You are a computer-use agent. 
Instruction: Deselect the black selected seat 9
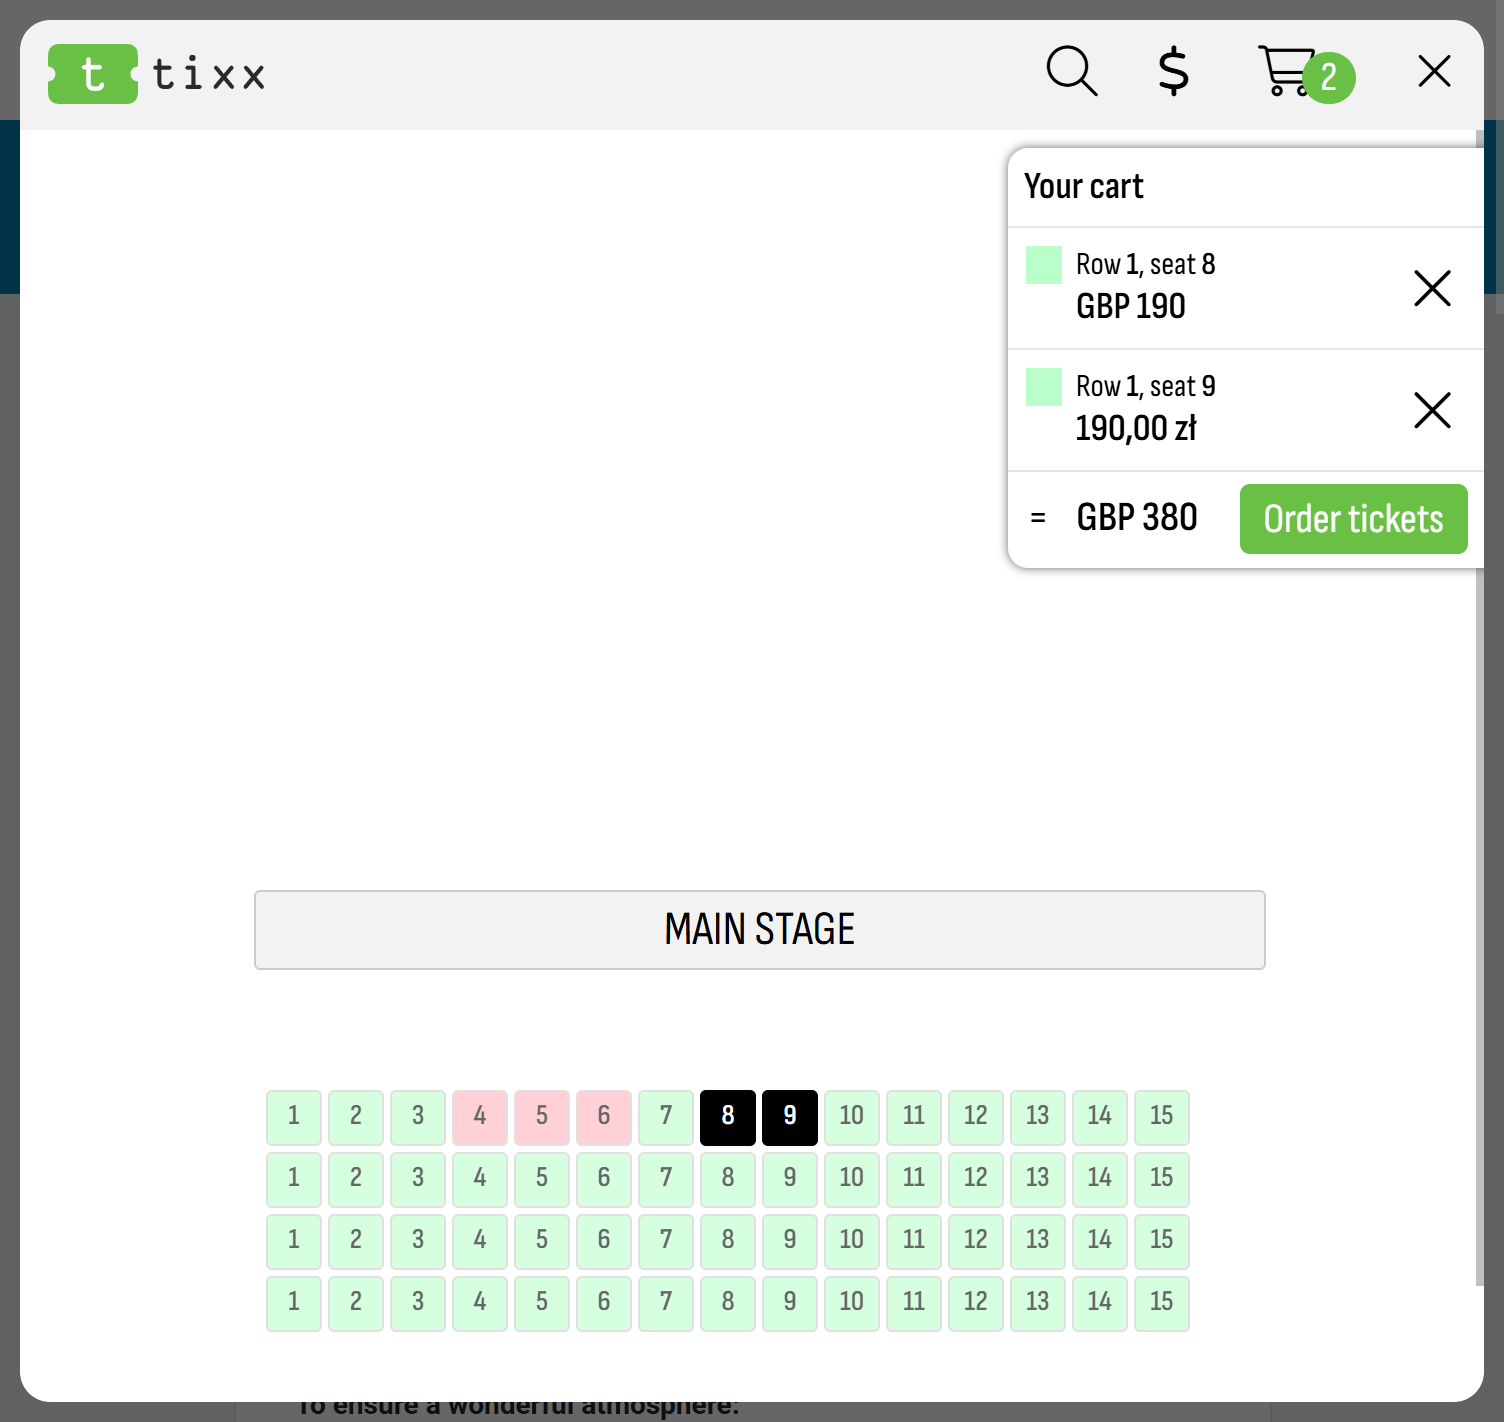click(790, 1117)
